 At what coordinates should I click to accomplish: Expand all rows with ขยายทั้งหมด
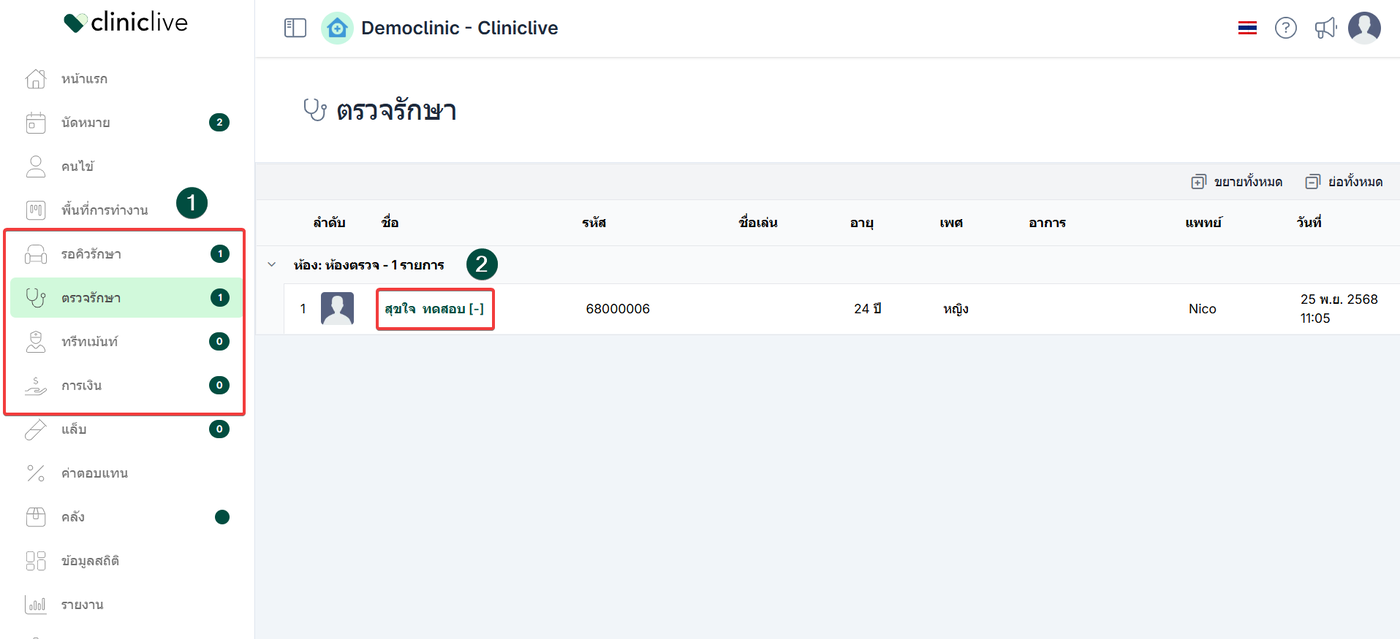[1237, 181]
